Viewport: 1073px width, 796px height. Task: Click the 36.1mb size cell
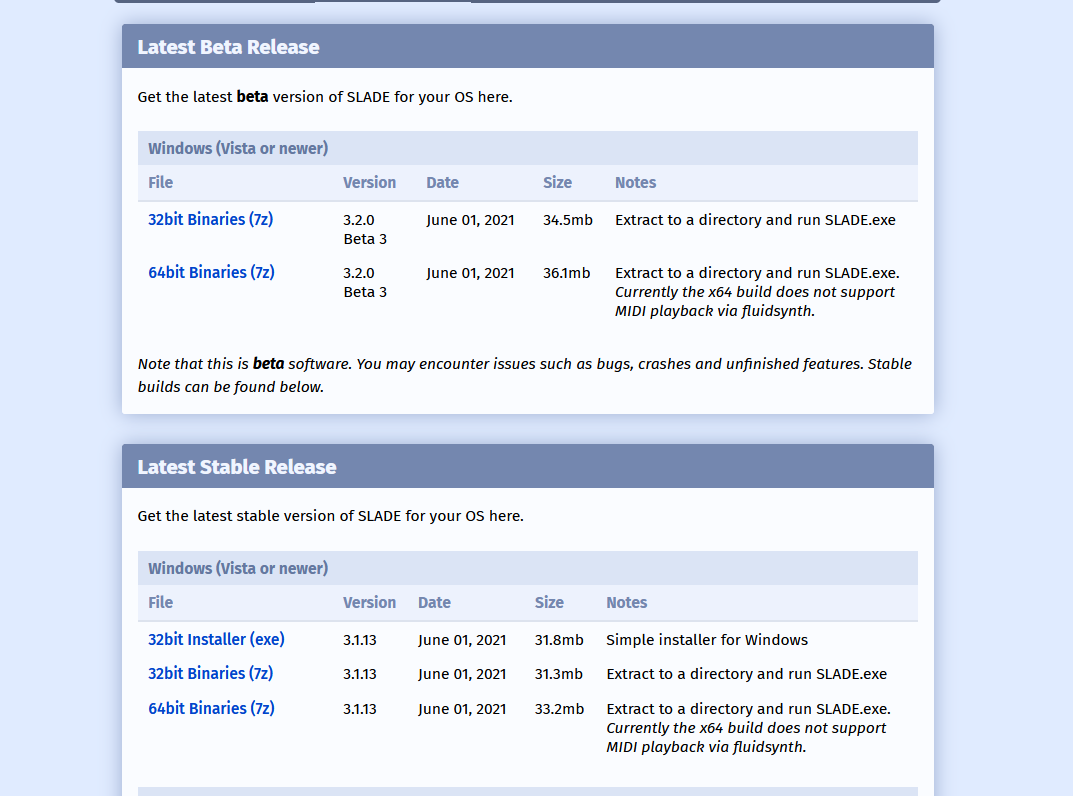567,273
